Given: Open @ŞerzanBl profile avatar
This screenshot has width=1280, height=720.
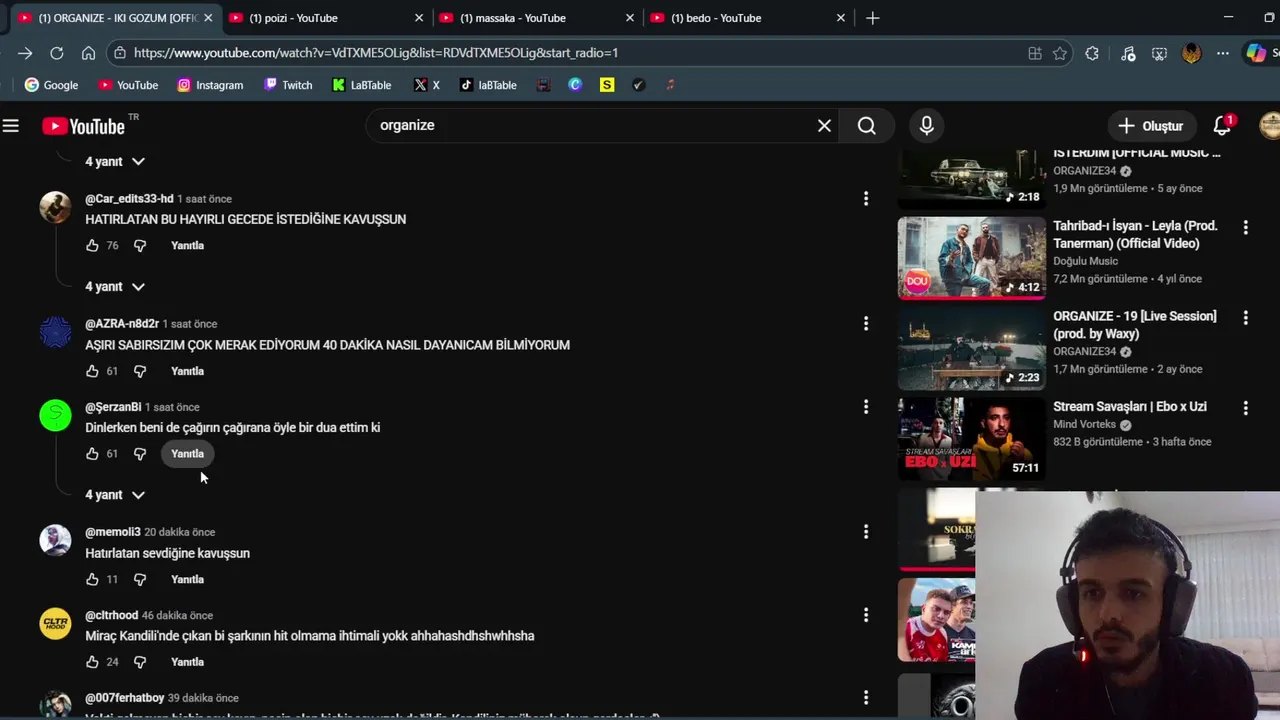Looking at the screenshot, I should (55, 415).
